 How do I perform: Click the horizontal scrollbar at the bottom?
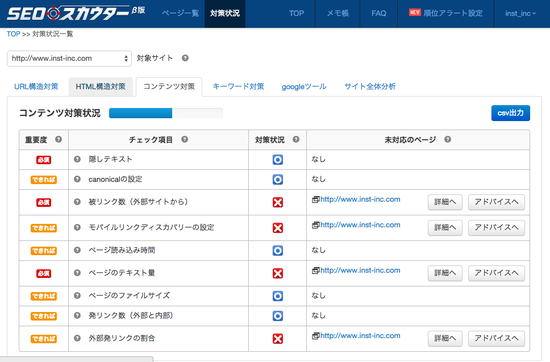point(76,359)
